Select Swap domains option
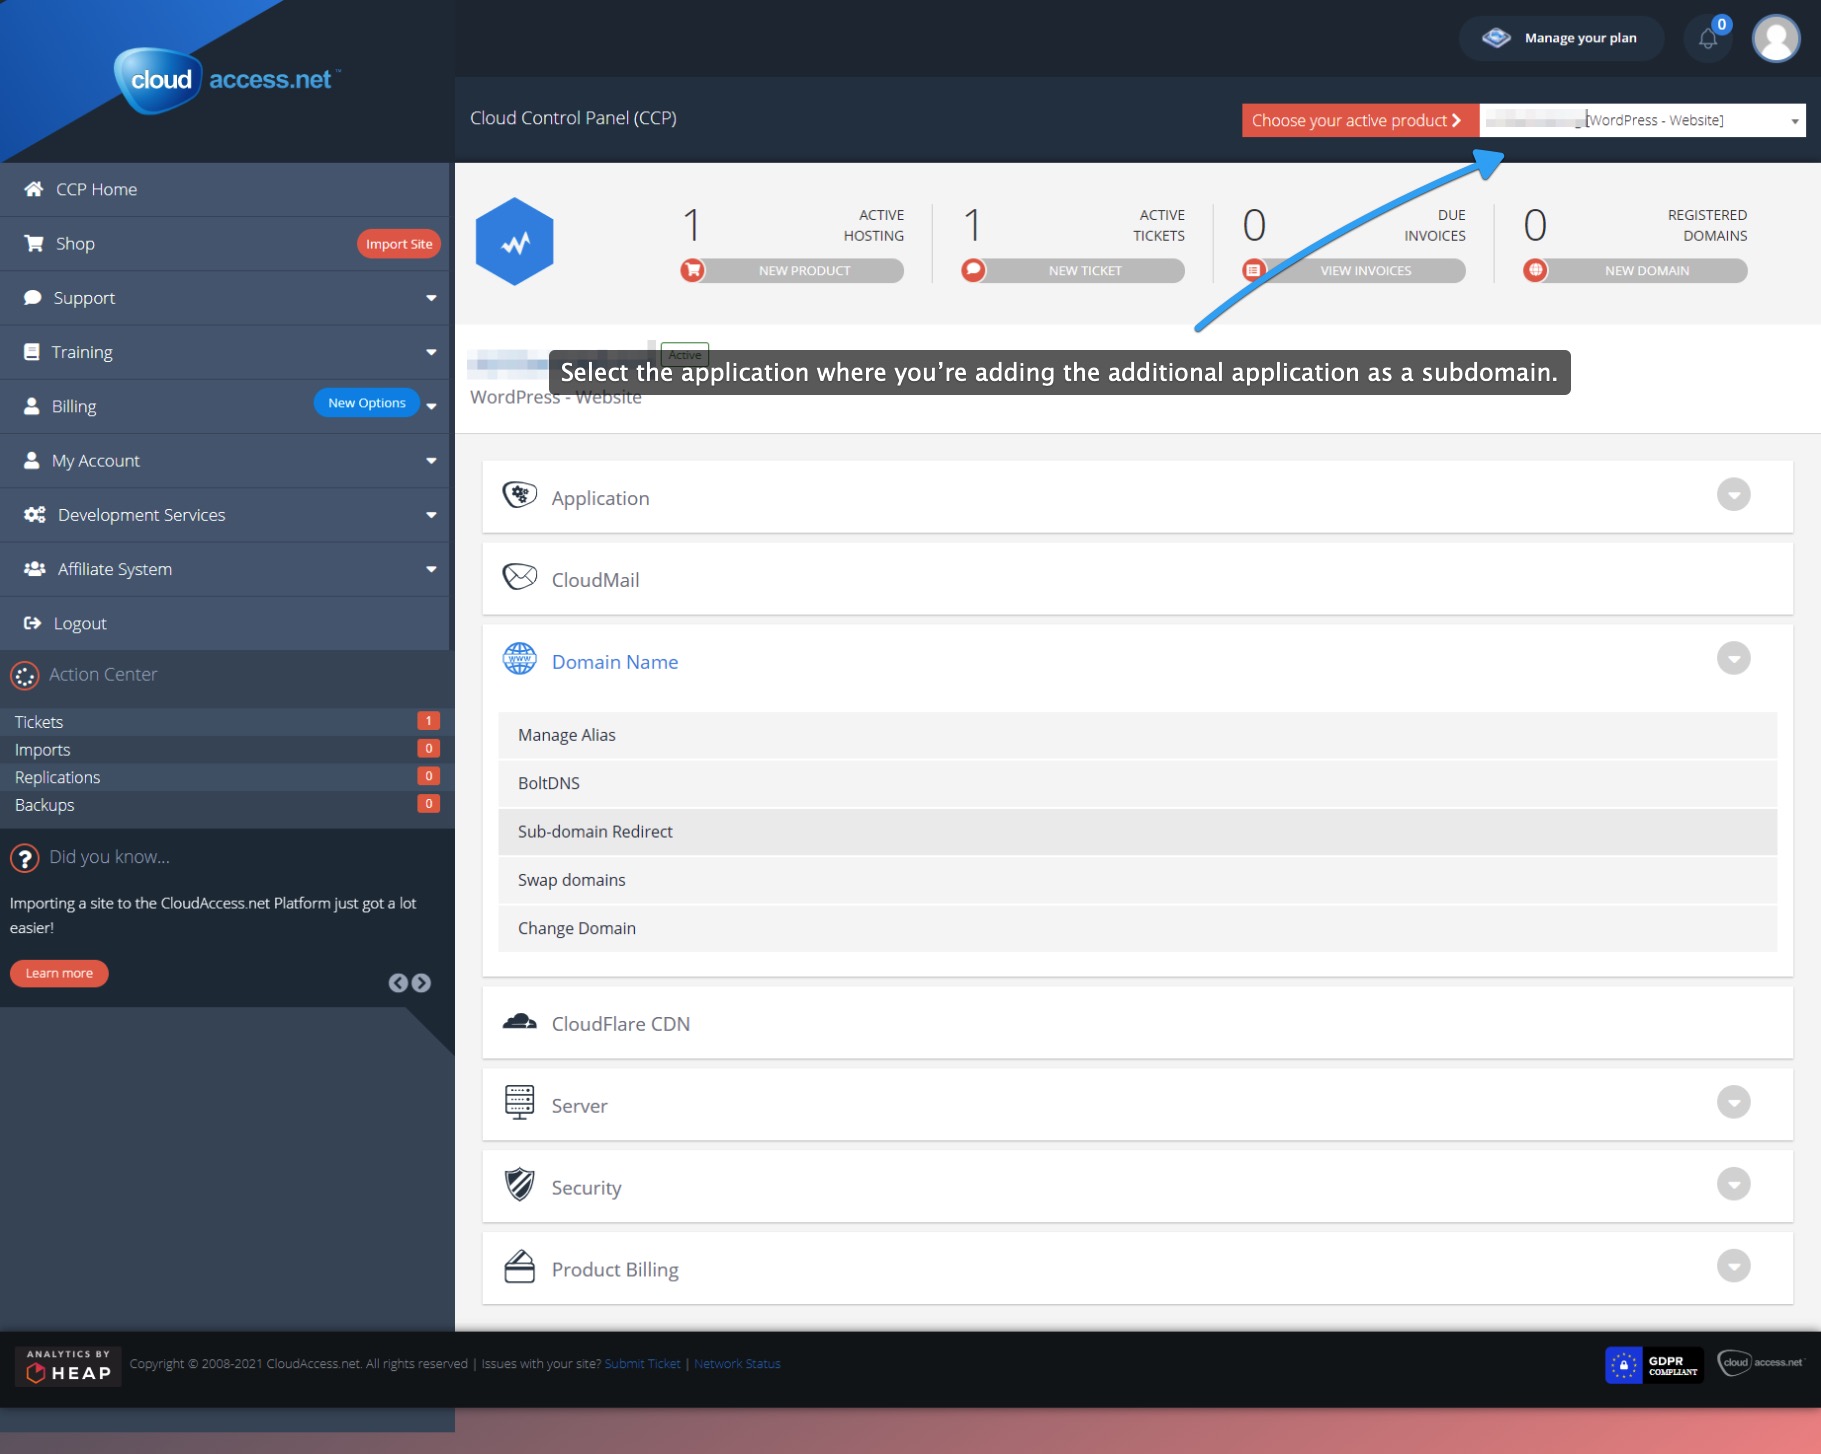Image resolution: width=1821 pixels, height=1454 pixels. (1137, 880)
